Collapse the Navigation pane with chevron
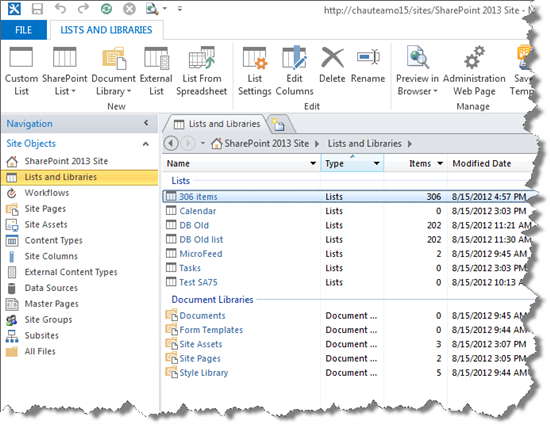This screenshot has width=550, height=424. point(146,123)
